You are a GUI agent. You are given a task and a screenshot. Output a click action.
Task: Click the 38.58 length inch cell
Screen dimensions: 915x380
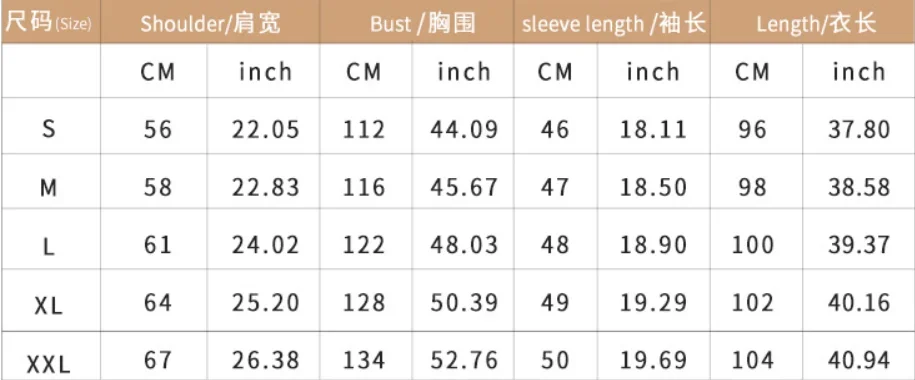pyautogui.click(x=859, y=187)
